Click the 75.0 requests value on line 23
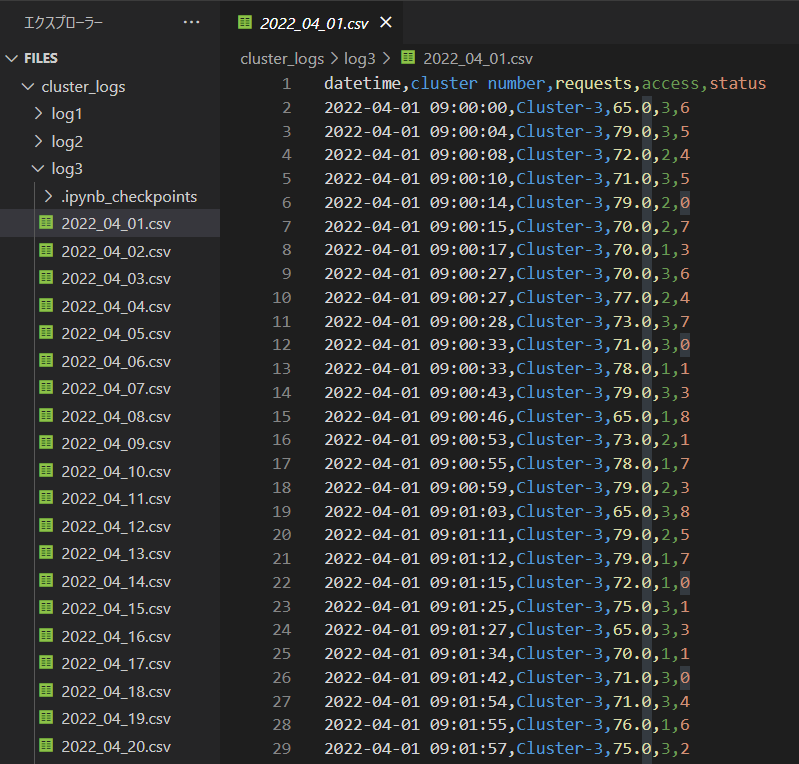The image size is (799, 764). click(x=632, y=607)
